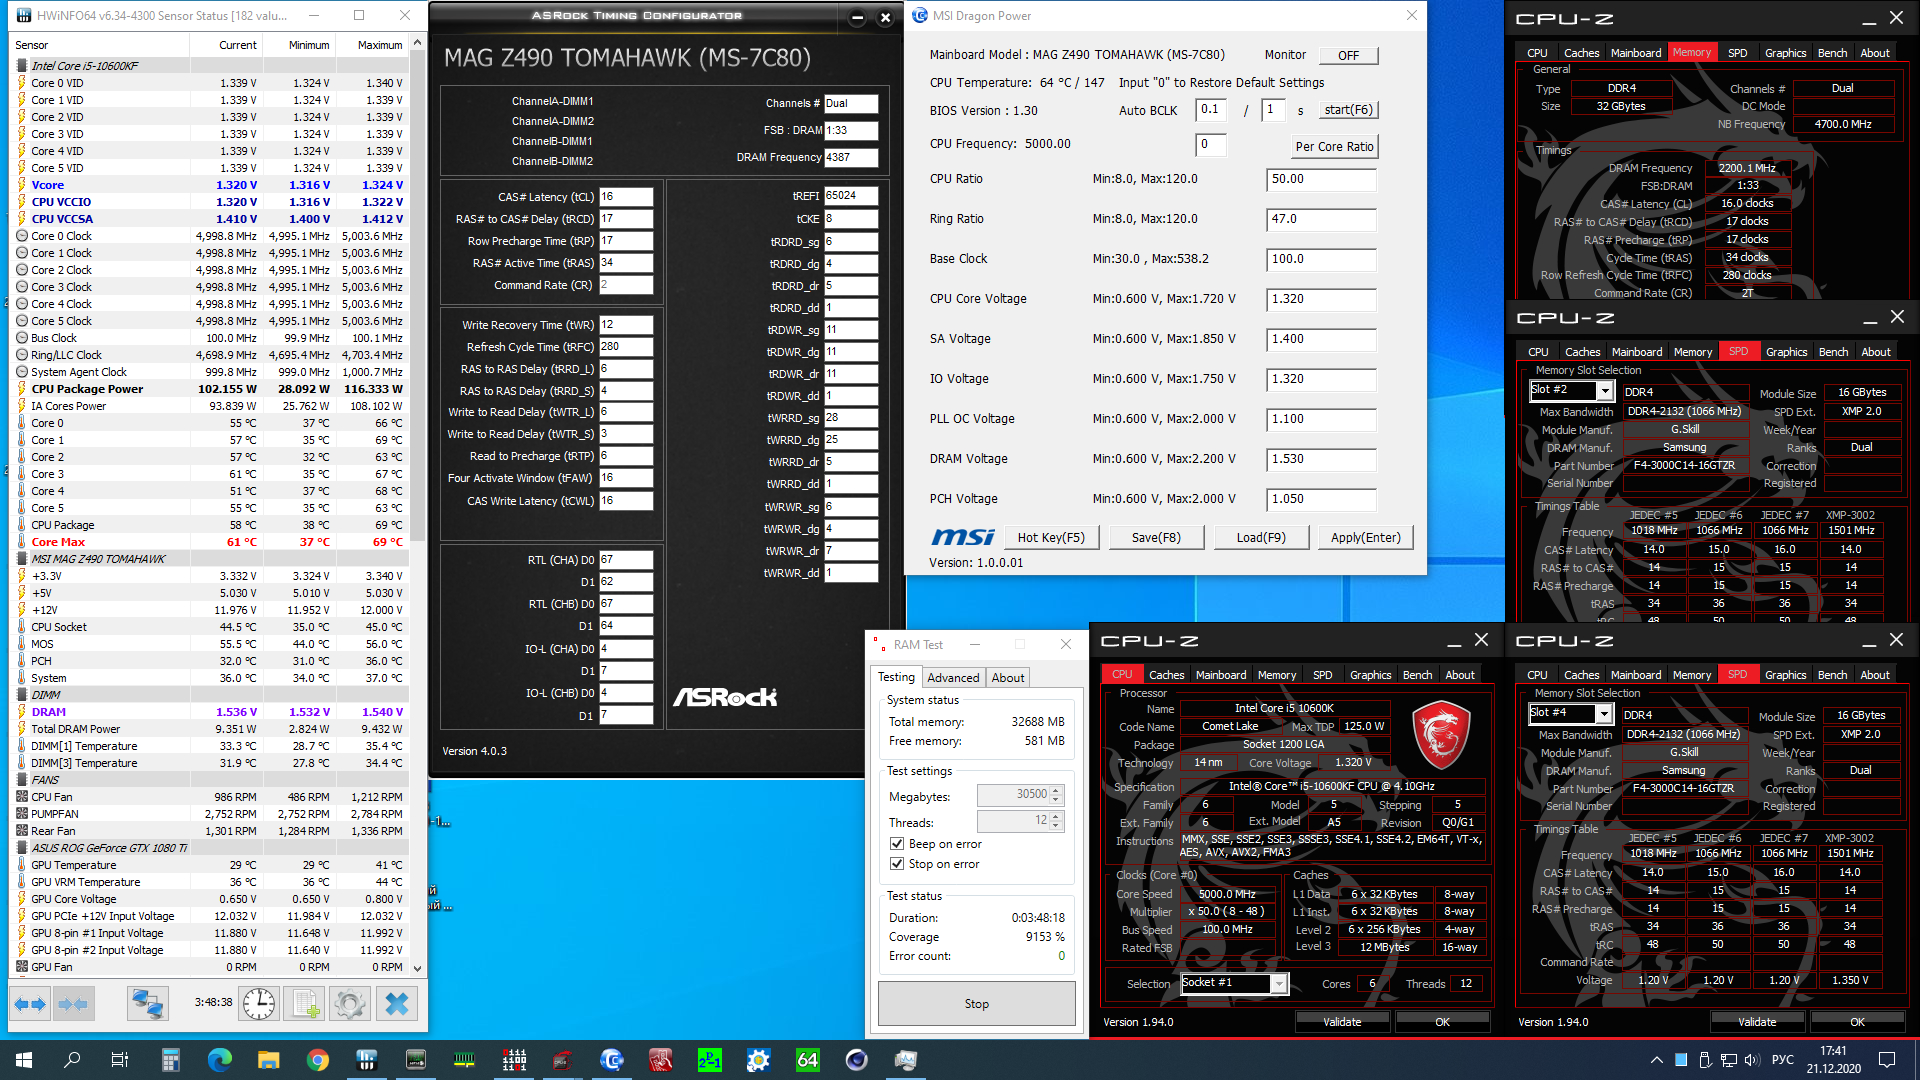1920x1080 pixels.
Task: Open the Slot #2 memory slot dropdown
Action: (1604, 391)
